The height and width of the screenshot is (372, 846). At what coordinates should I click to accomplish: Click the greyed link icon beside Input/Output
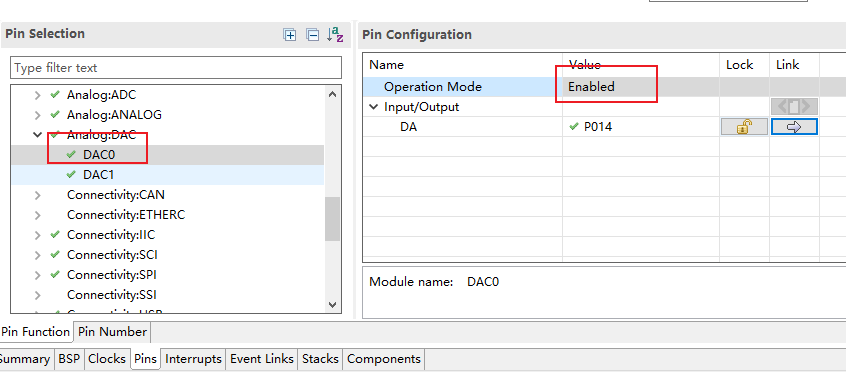[x=794, y=106]
